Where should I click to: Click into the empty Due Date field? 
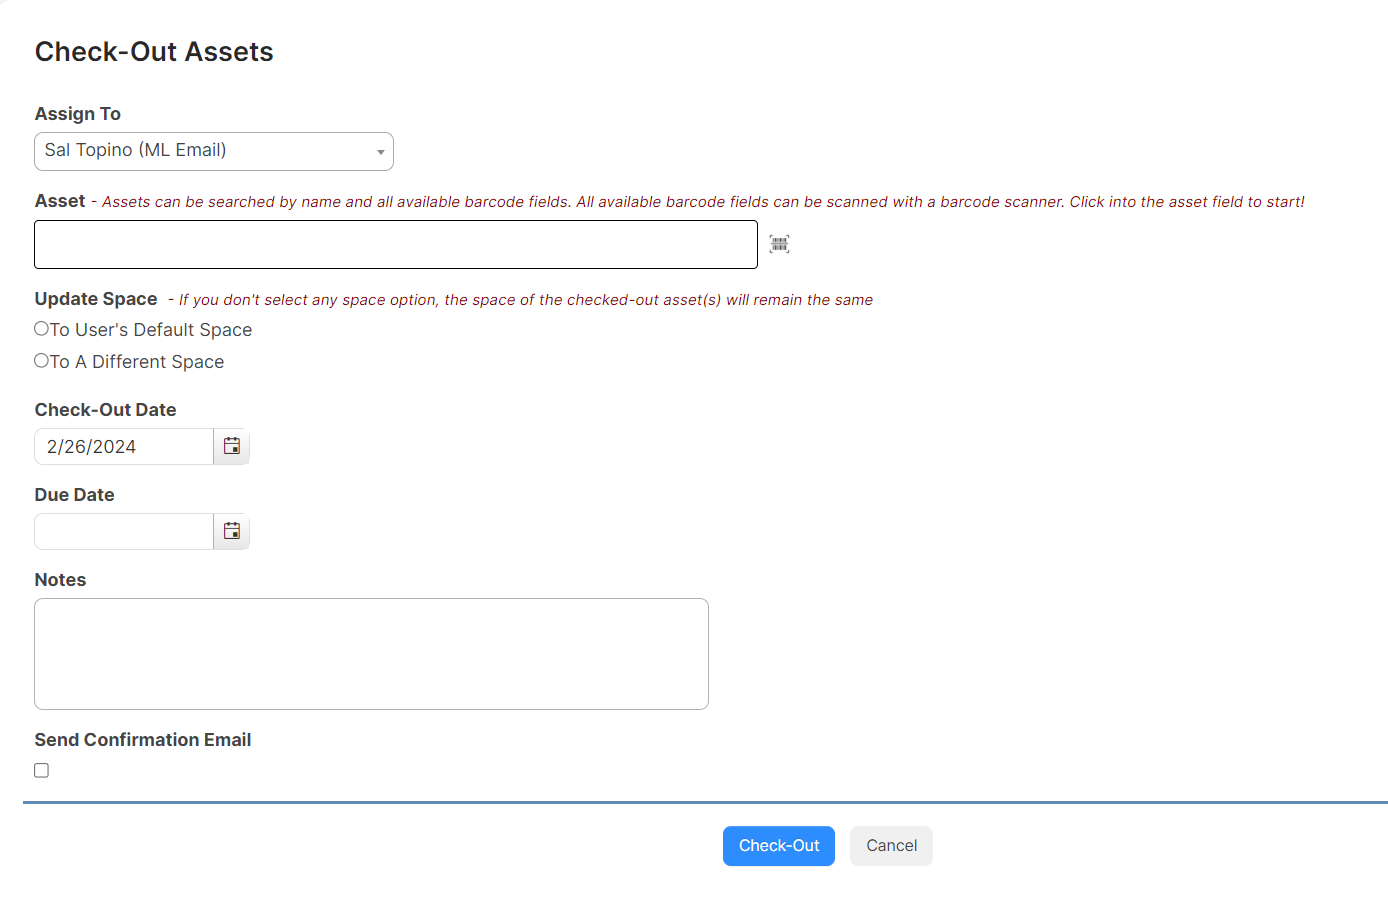tap(124, 531)
